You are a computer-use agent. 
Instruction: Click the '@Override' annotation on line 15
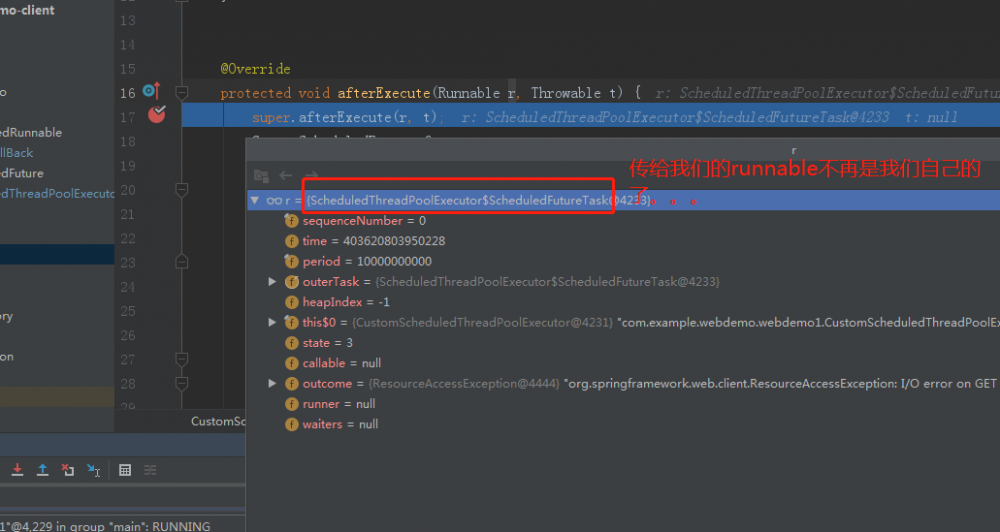point(256,69)
